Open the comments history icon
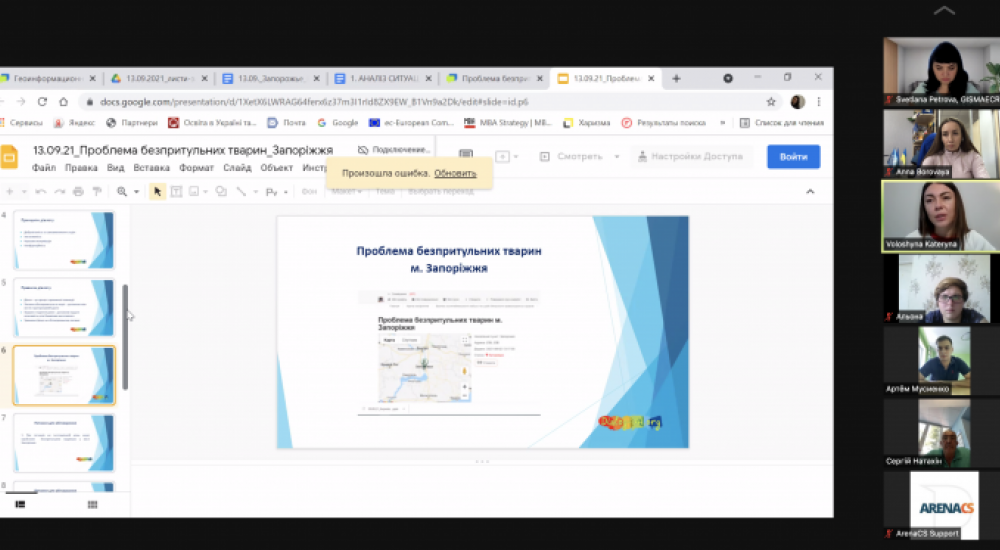This screenshot has height=550, width=1000. coord(466,156)
